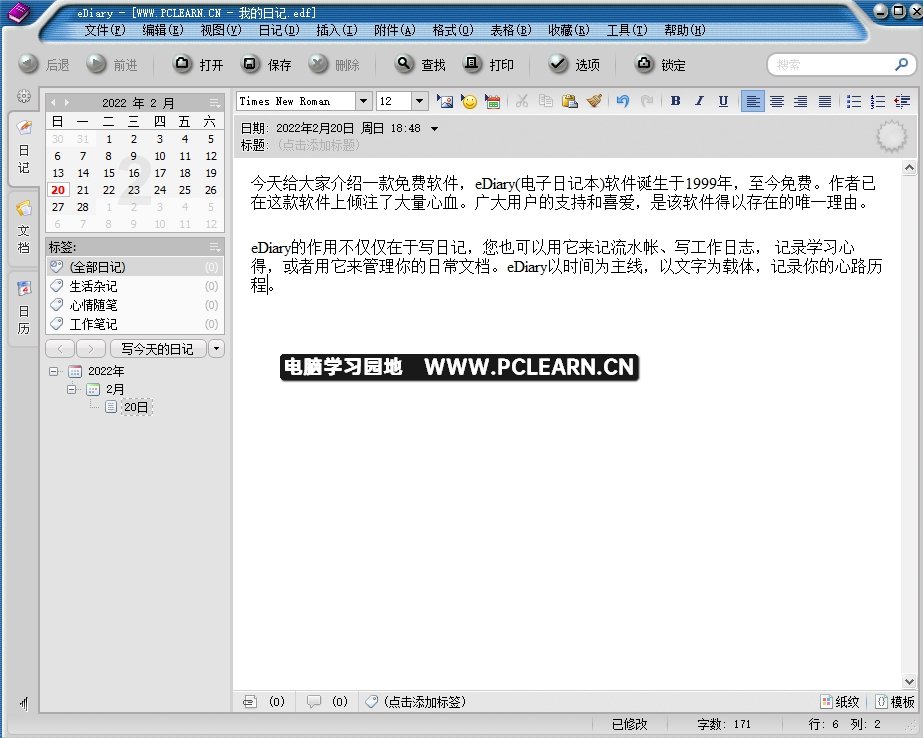Click the weather/mood icon beside the date header
This screenshot has width=923, height=738.
pyautogui.click(x=891, y=136)
